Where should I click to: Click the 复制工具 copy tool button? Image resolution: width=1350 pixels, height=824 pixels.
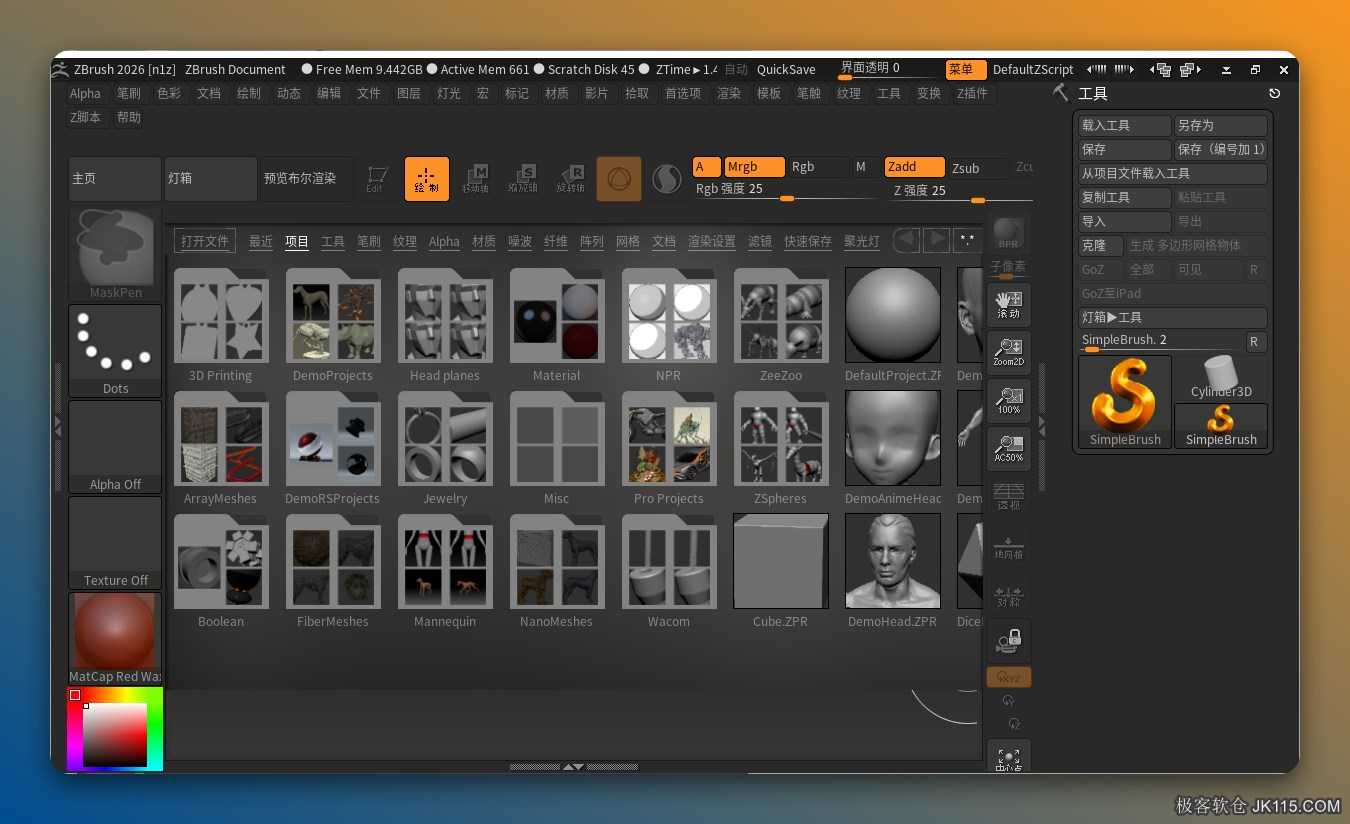click(x=1125, y=198)
